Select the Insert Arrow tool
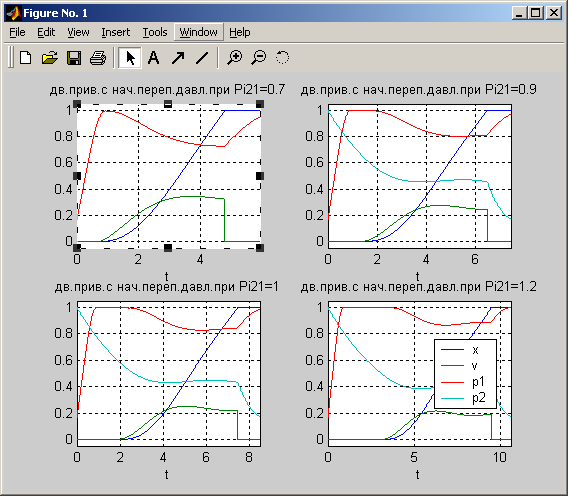568x496 pixels. click(x=178, y=58)
